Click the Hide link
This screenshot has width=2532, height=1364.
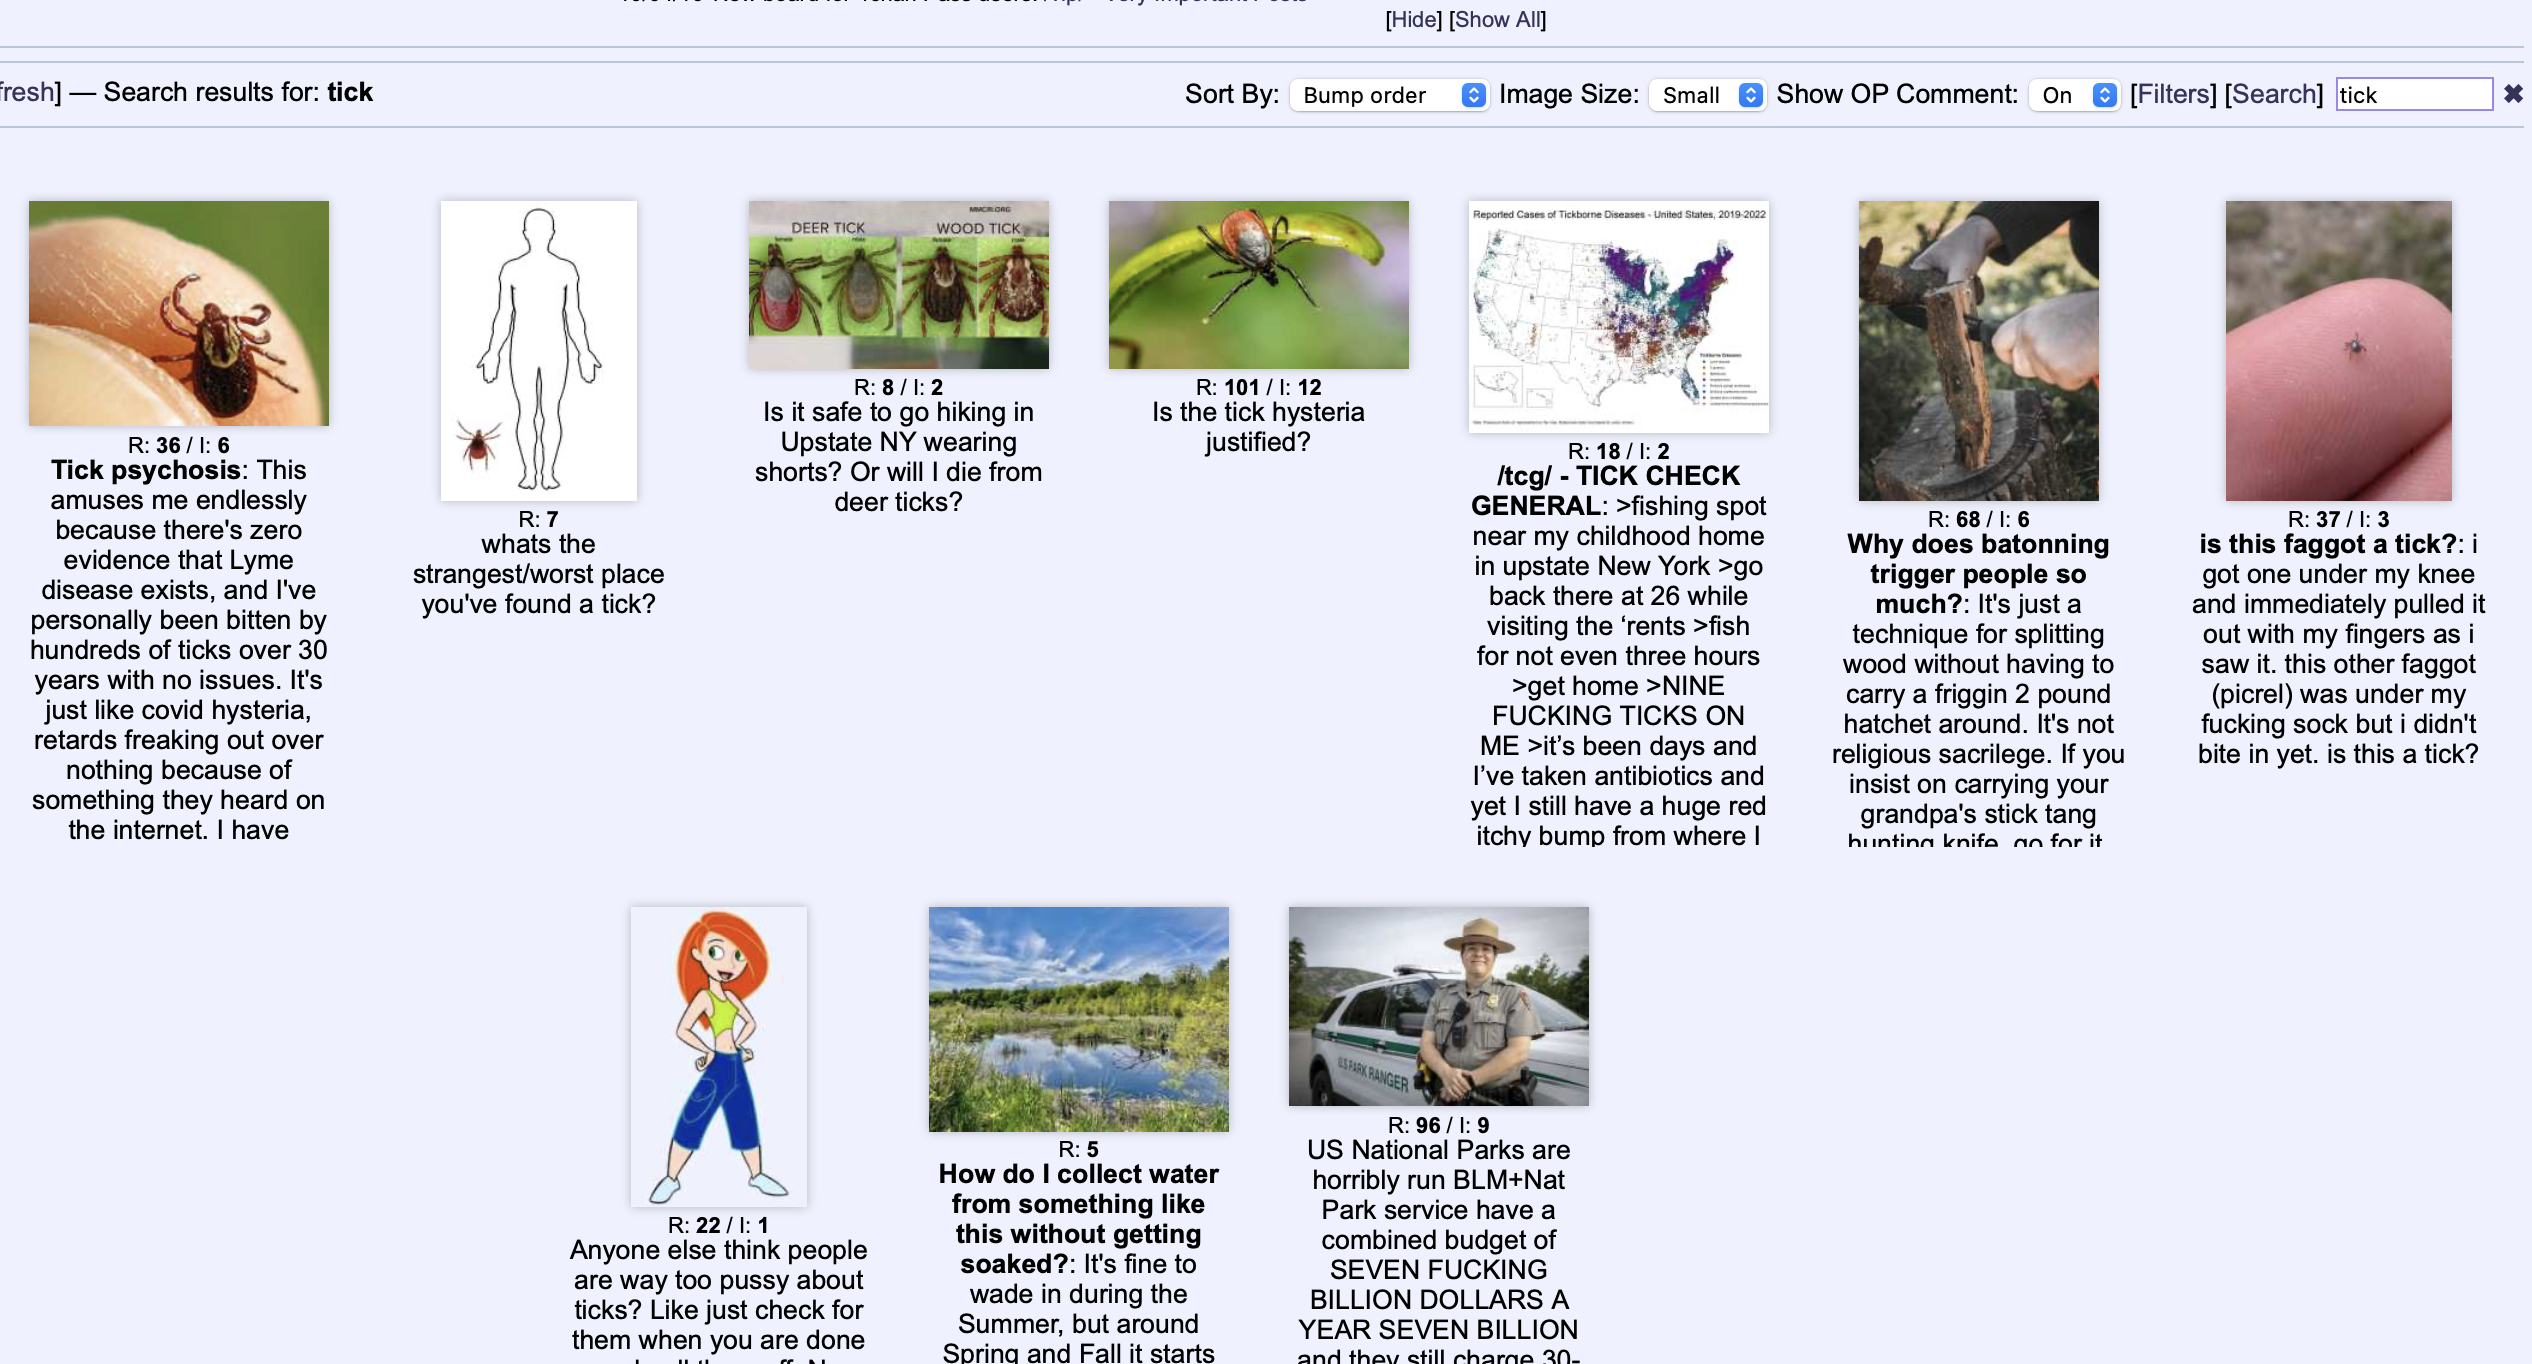click(x=1413, y=19)
